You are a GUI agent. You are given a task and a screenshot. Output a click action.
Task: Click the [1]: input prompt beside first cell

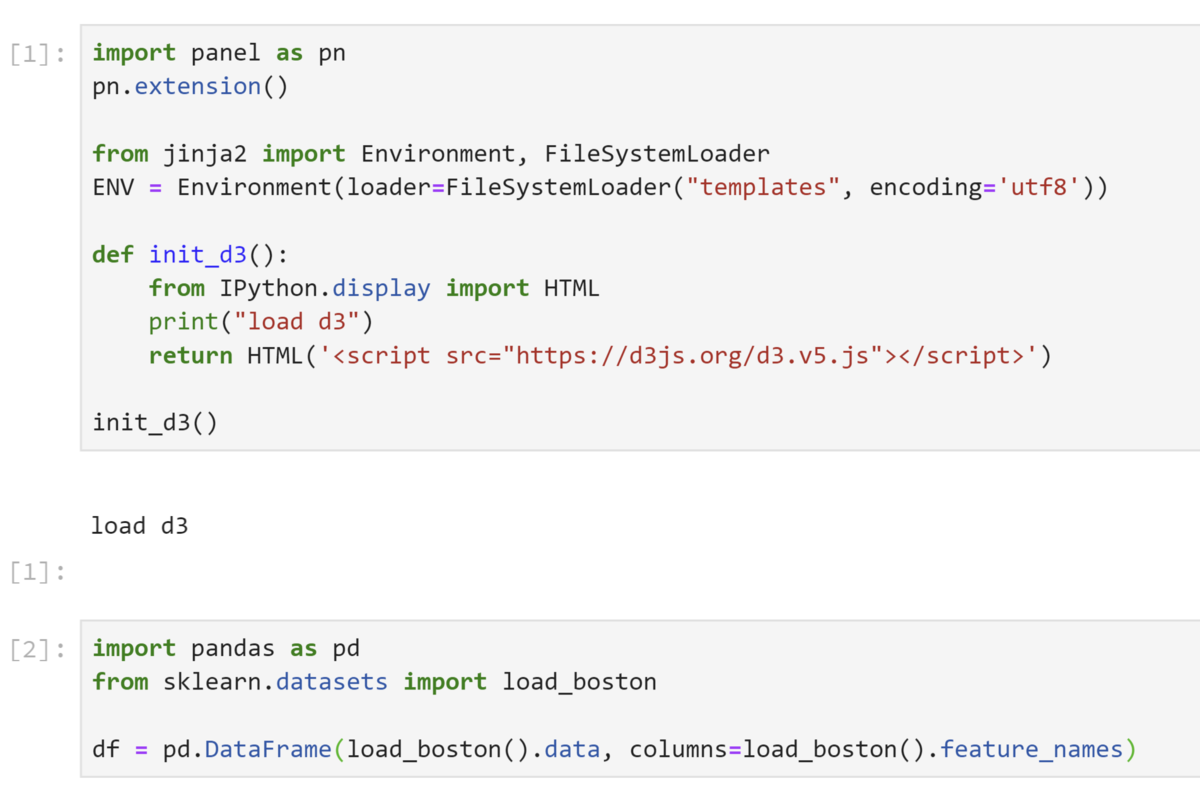tap(38, 53)
